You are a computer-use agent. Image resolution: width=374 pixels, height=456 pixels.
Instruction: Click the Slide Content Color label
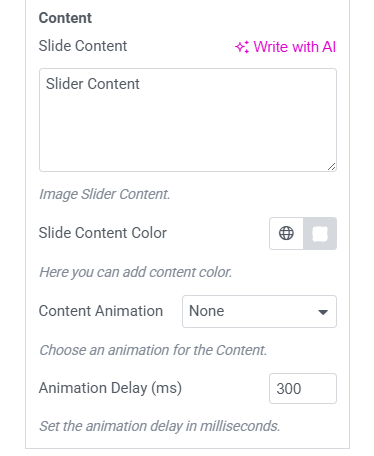[x=103, y=233]
